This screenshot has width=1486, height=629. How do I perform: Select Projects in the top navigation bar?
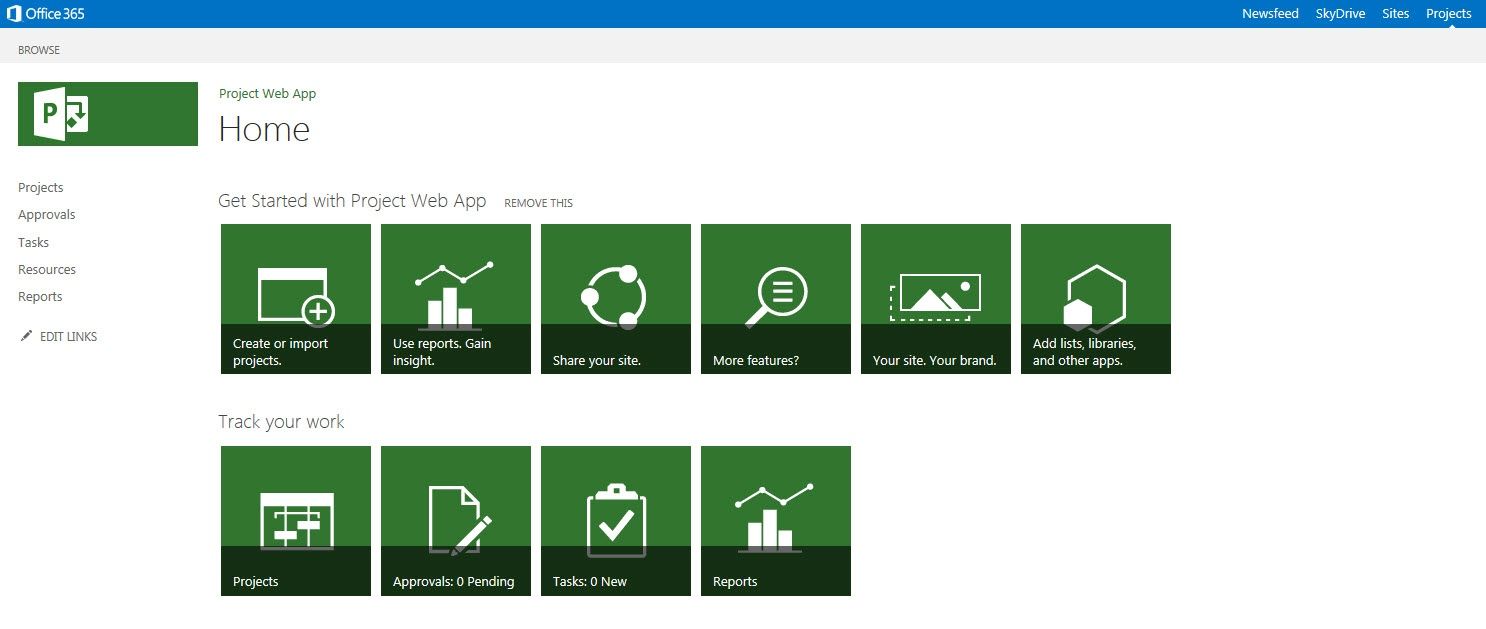[1449, 14]
